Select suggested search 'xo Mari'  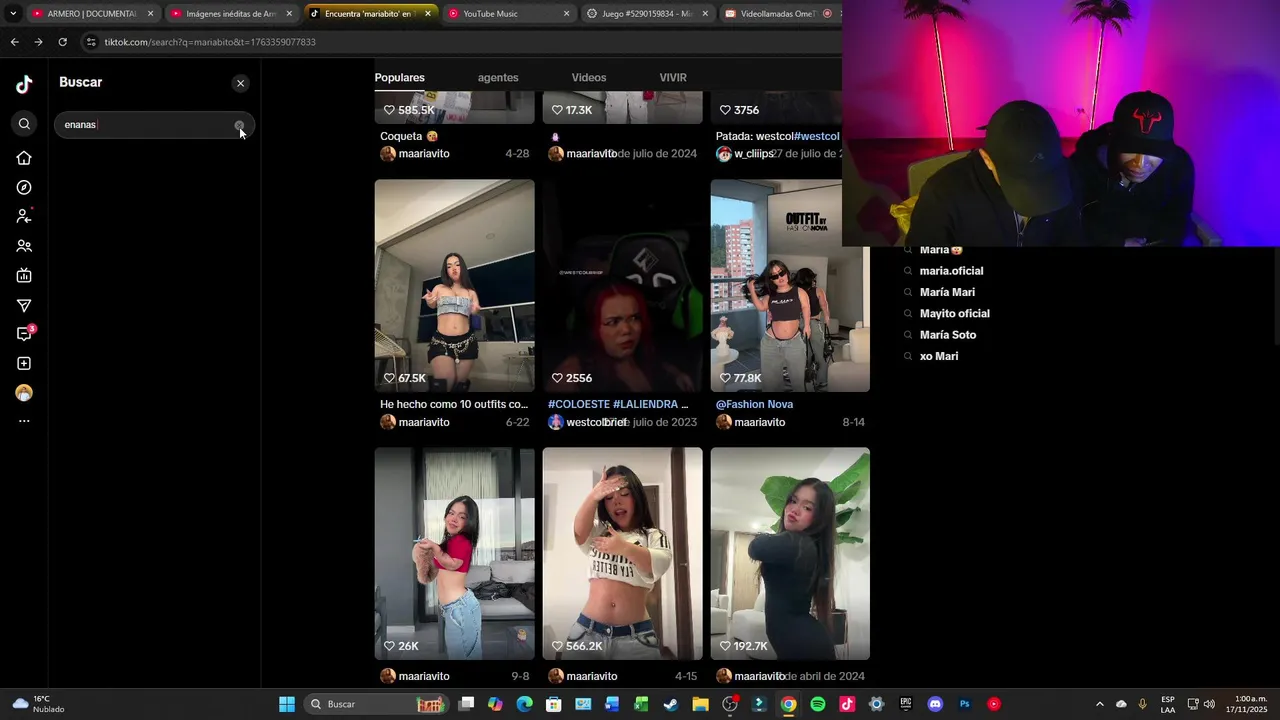[x=939, y=356]
